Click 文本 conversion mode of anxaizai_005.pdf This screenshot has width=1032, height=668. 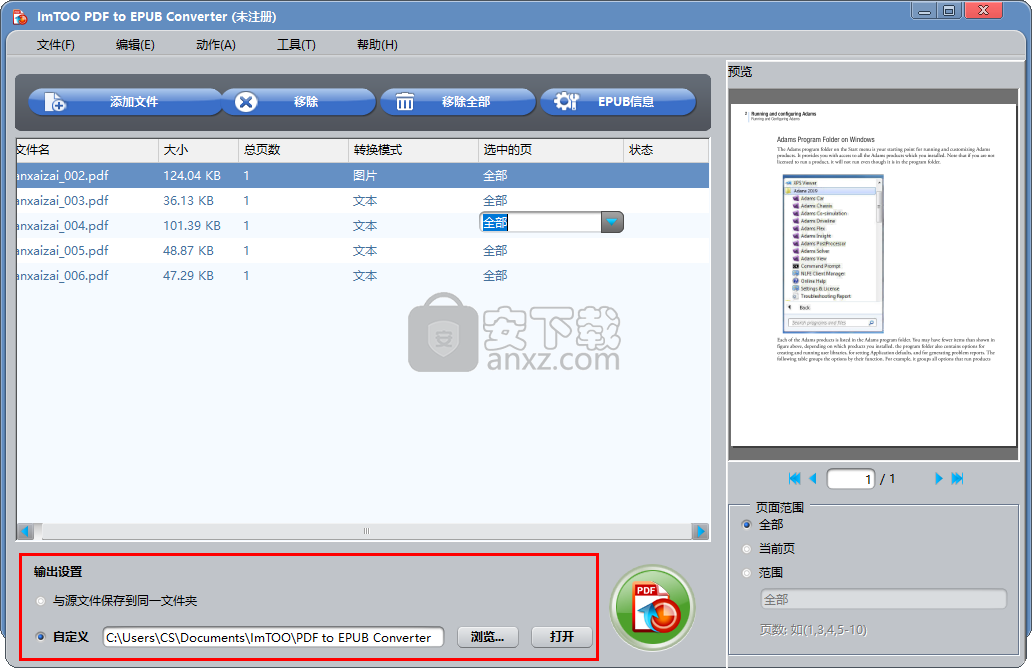tap(365, 251)
